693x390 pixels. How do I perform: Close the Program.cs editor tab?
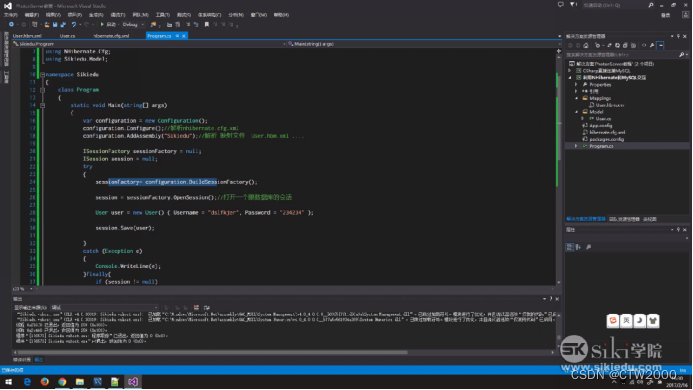(184, 36)
